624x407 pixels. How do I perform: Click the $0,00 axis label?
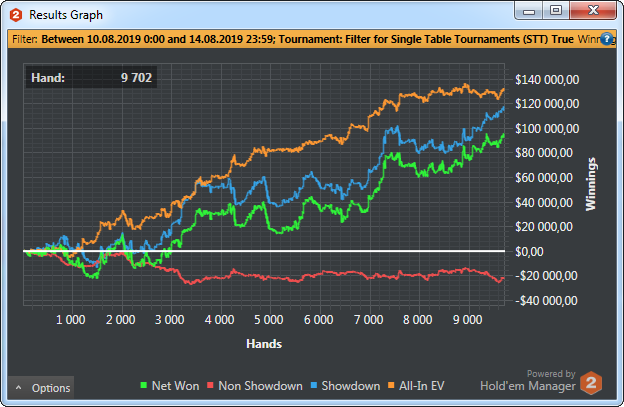pyautogui.click(x=529, y=251)
